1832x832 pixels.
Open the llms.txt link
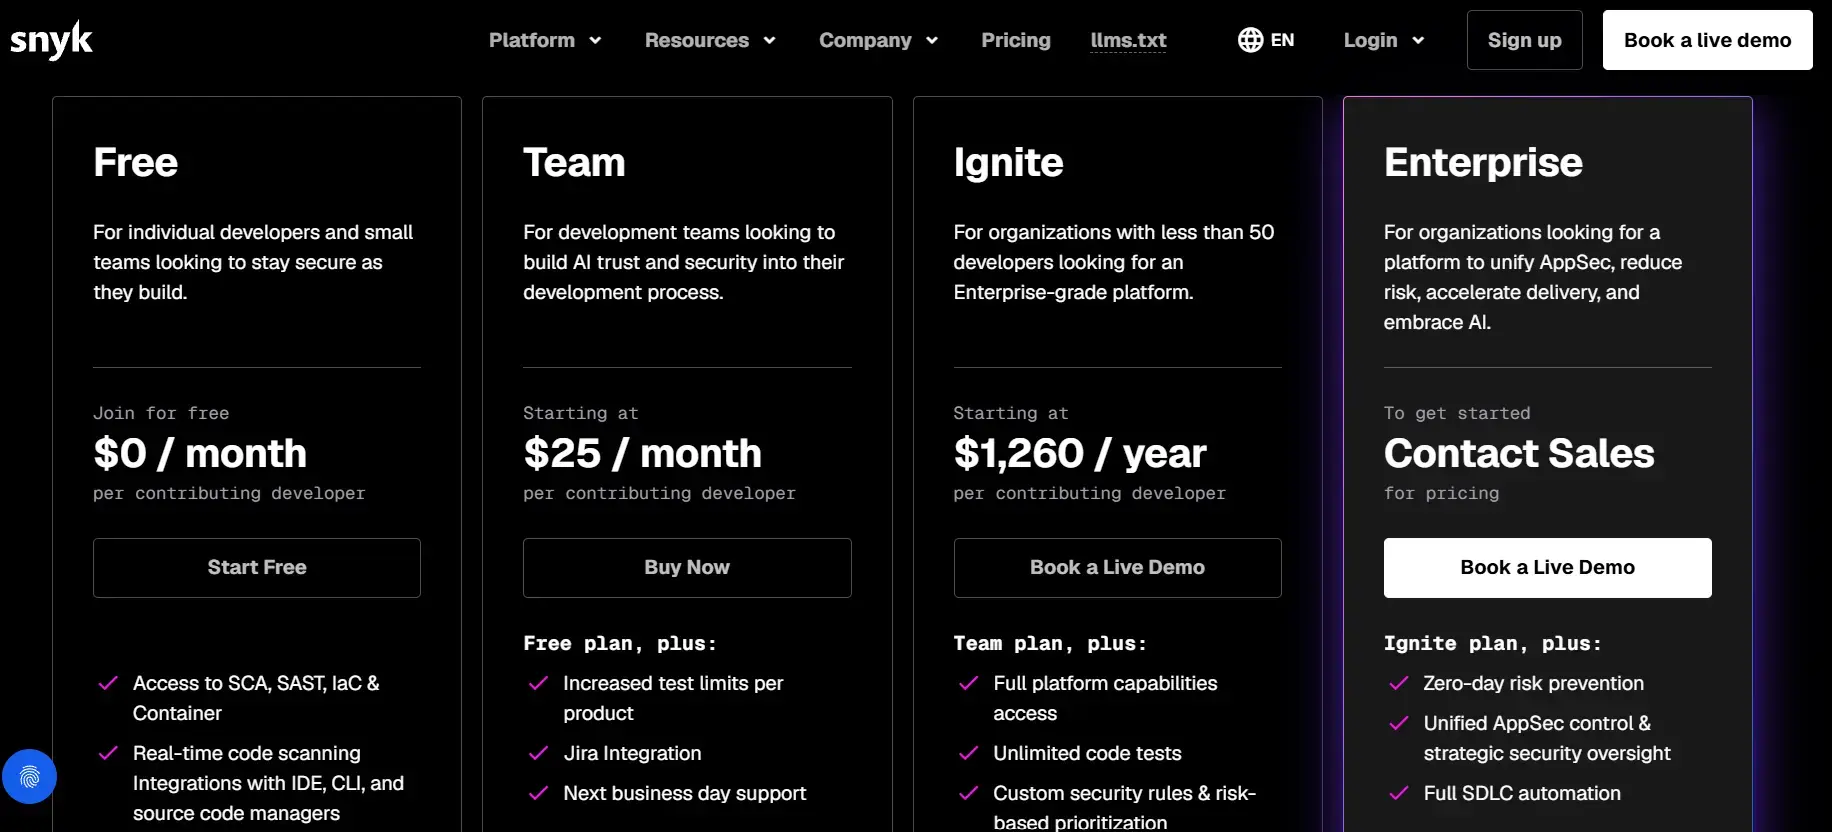pos(1128,40)
